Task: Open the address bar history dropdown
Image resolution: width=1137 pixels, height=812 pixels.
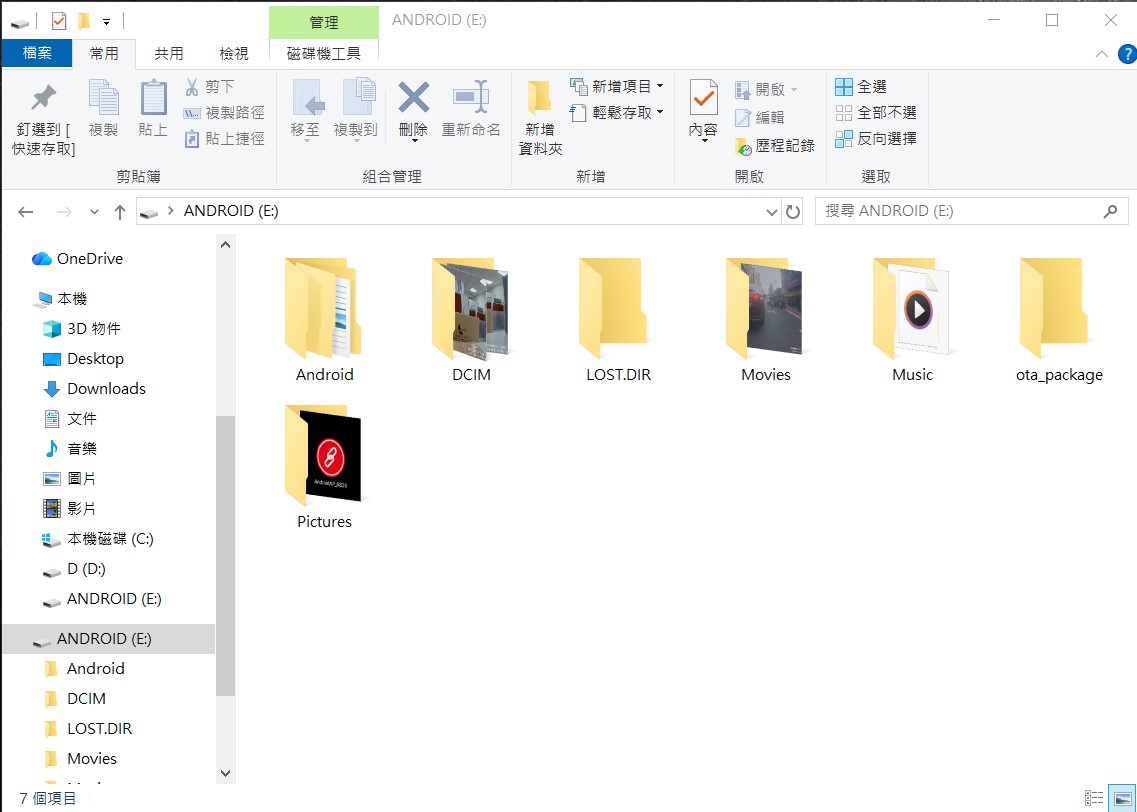Action: 771,212
